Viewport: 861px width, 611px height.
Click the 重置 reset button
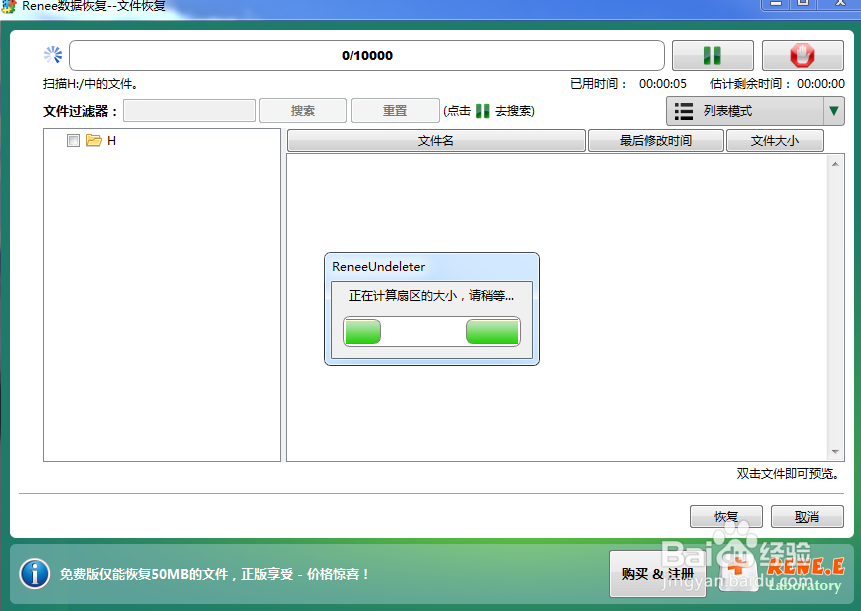[395, 111]
